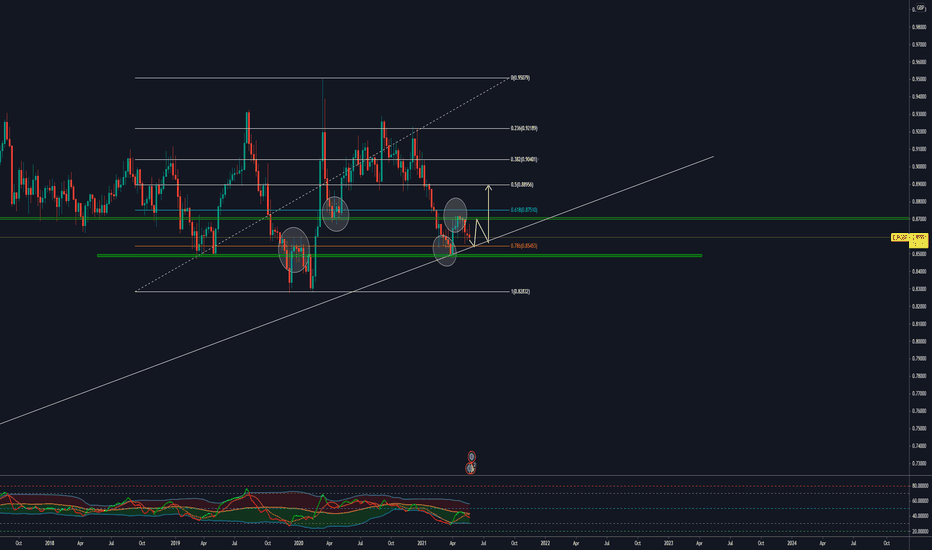Click the 0.98000 price axis value
The image size is (932, 550).
point(919,27)
